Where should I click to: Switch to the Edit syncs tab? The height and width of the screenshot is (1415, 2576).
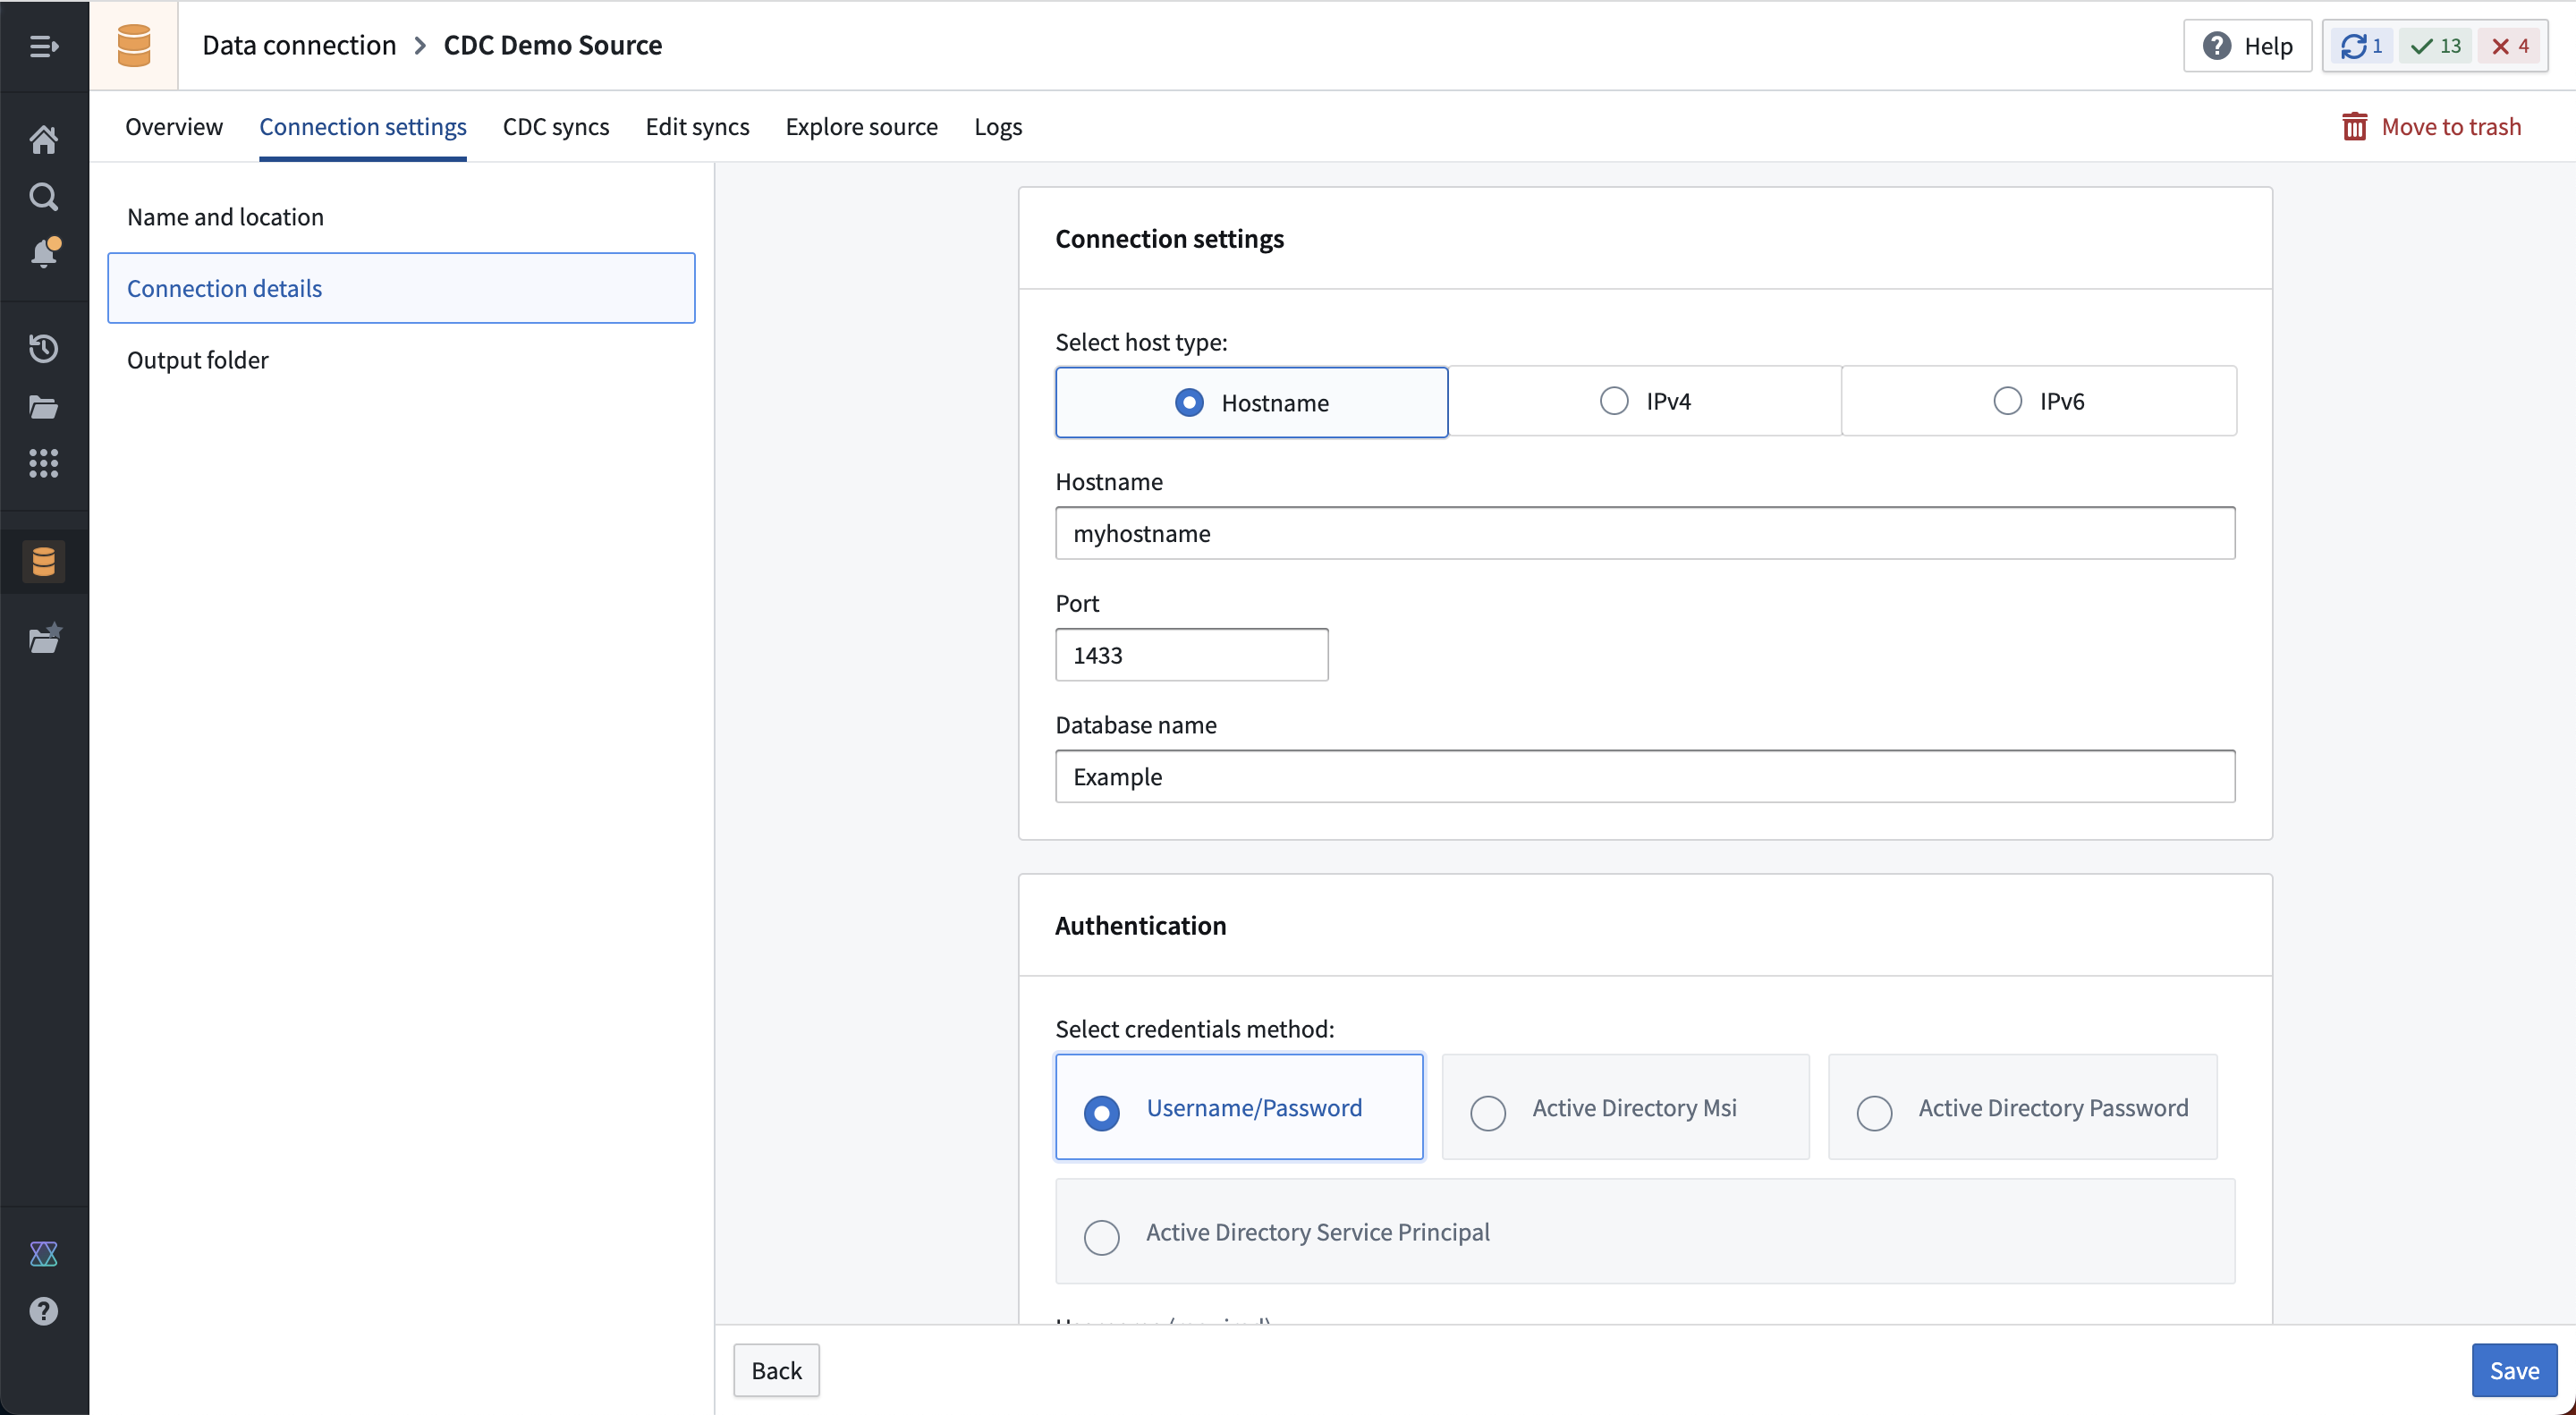[x=697, y=126]
